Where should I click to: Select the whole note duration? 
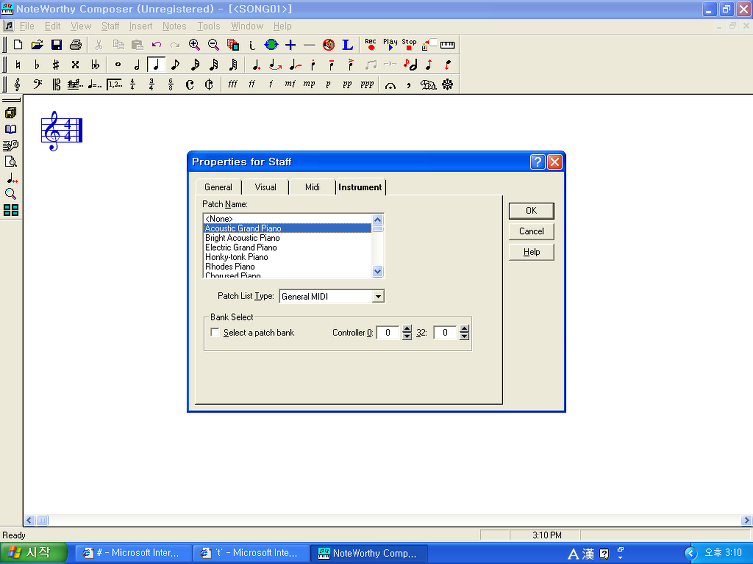pos(118,64)
